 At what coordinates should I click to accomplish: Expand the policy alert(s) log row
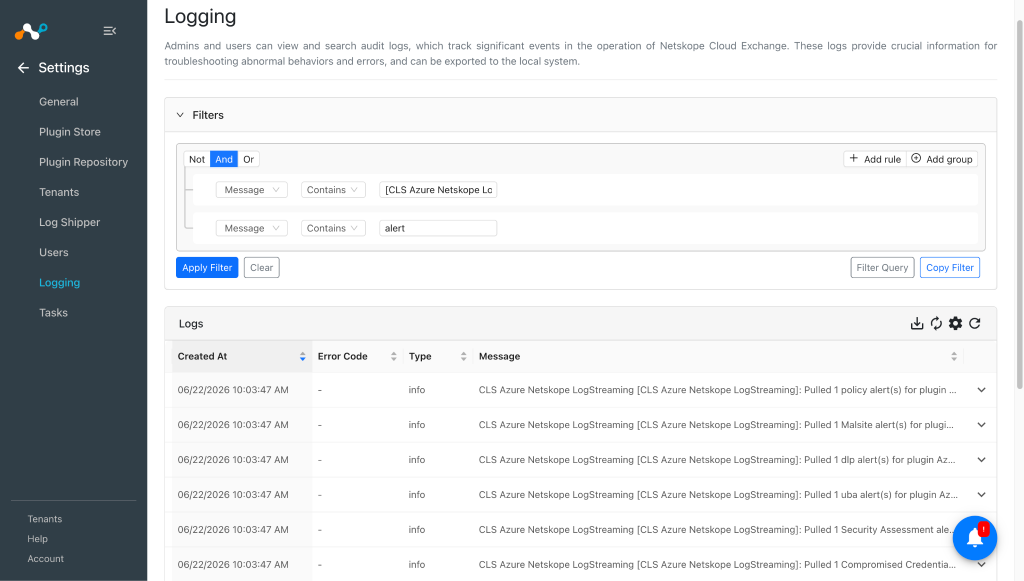pyautogui.click(x=982, y=390)
